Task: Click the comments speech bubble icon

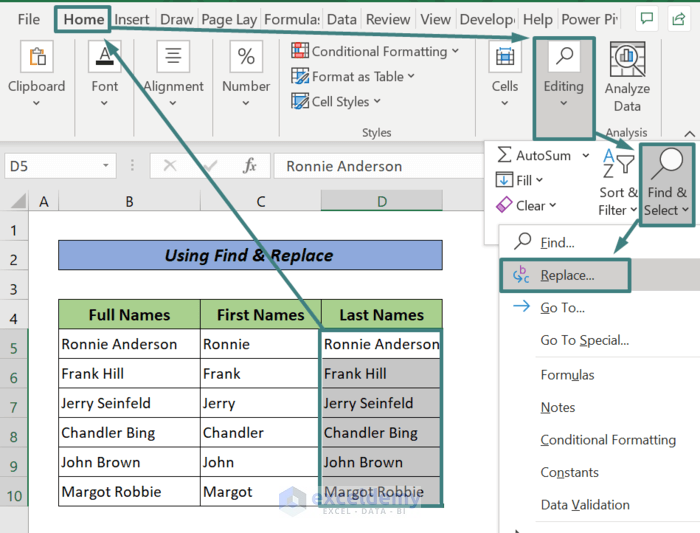Action: click(647, 19)
